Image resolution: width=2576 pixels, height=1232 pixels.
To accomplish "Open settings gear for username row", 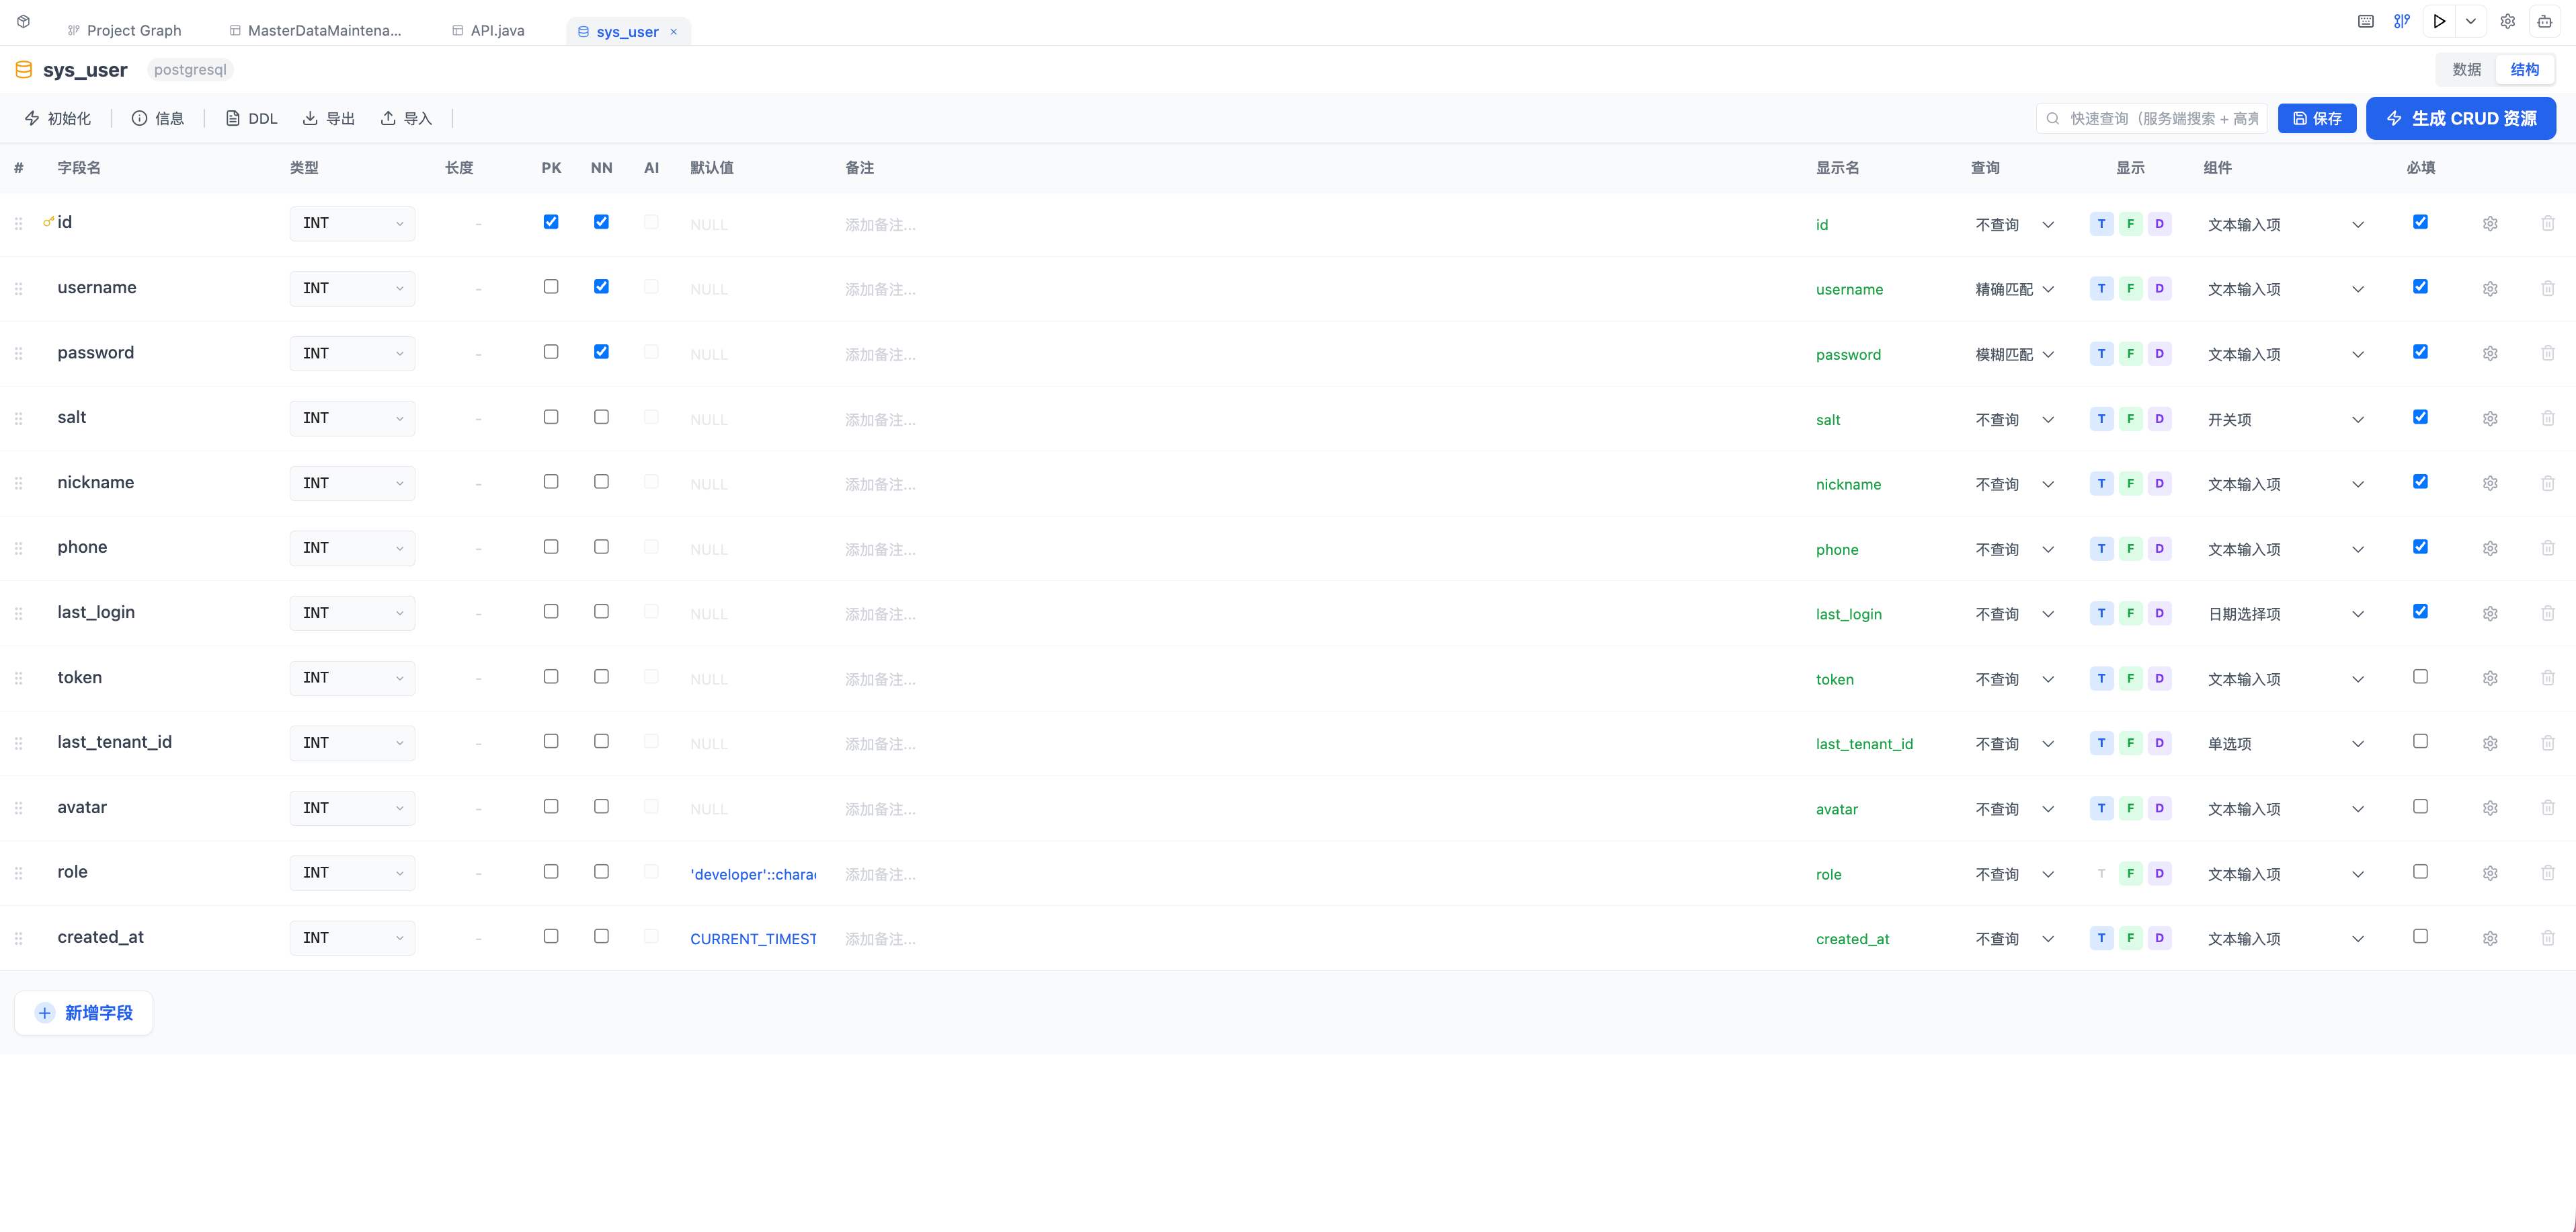I will click(x=2490, y=289).
